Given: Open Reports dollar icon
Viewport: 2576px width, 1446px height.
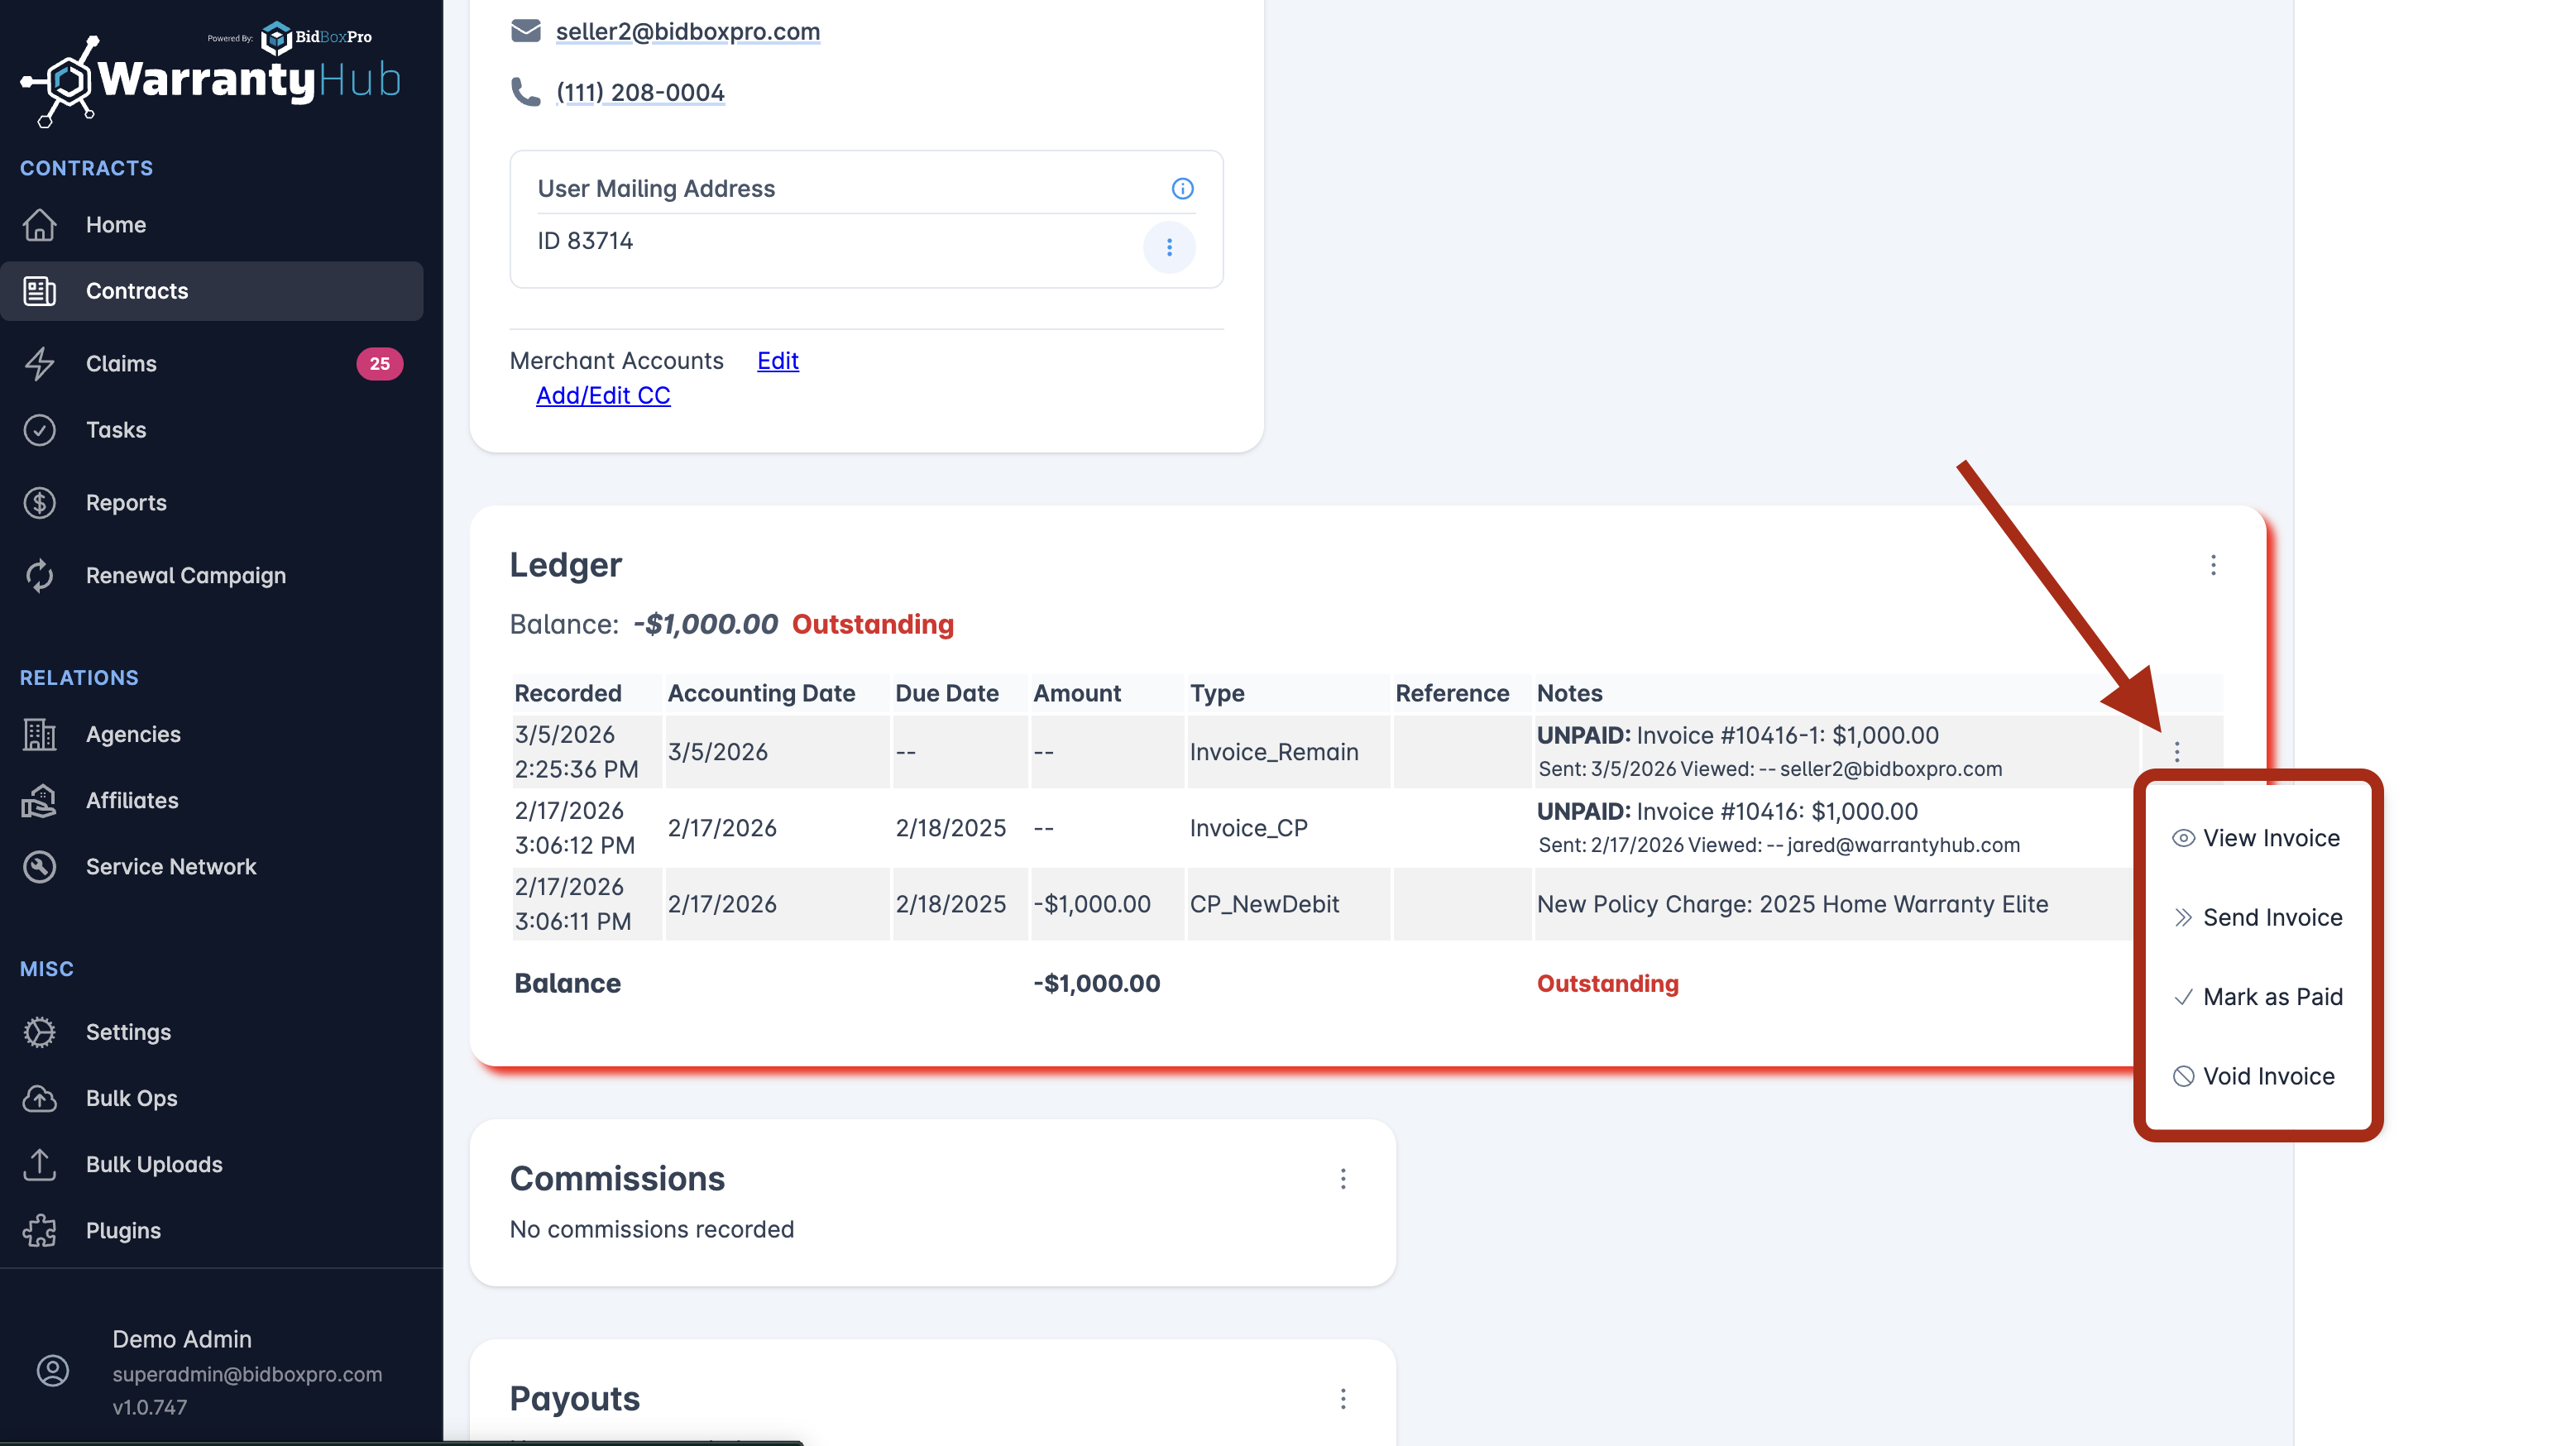Looking at the screenshot, I should tap(40, 503).
